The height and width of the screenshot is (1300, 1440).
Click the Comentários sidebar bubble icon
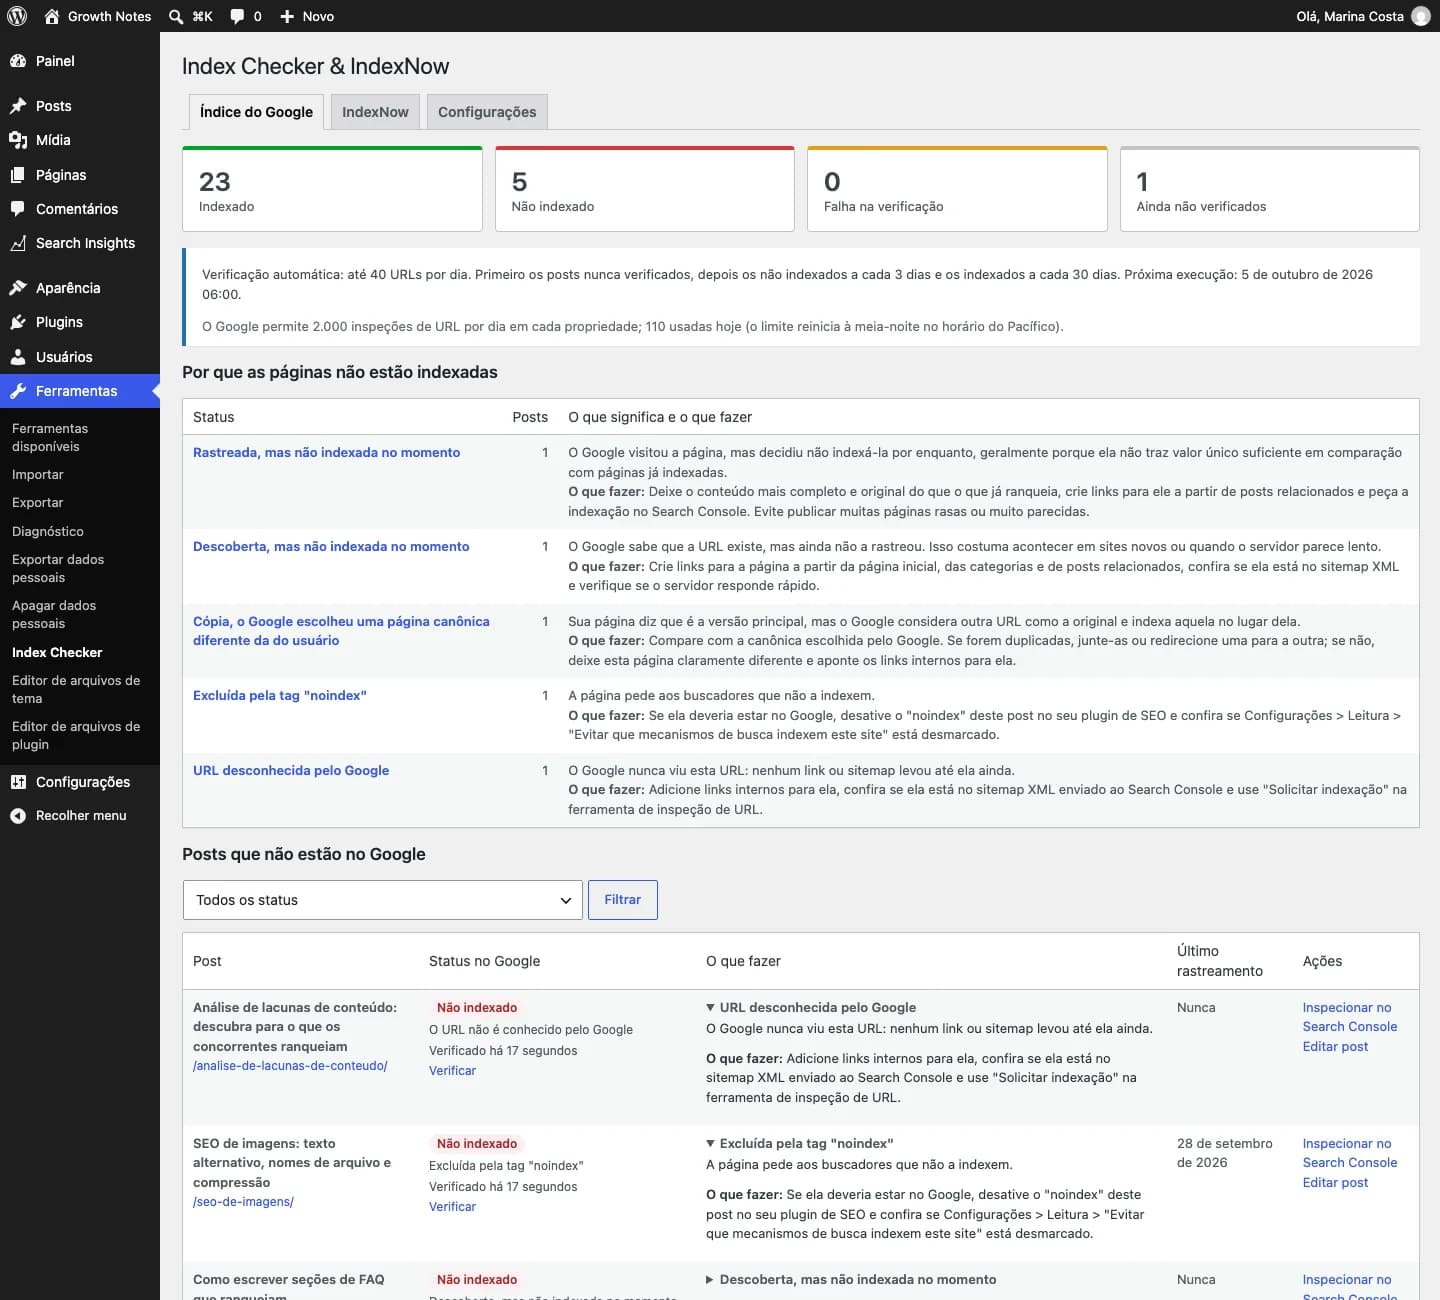pos(18,209)
